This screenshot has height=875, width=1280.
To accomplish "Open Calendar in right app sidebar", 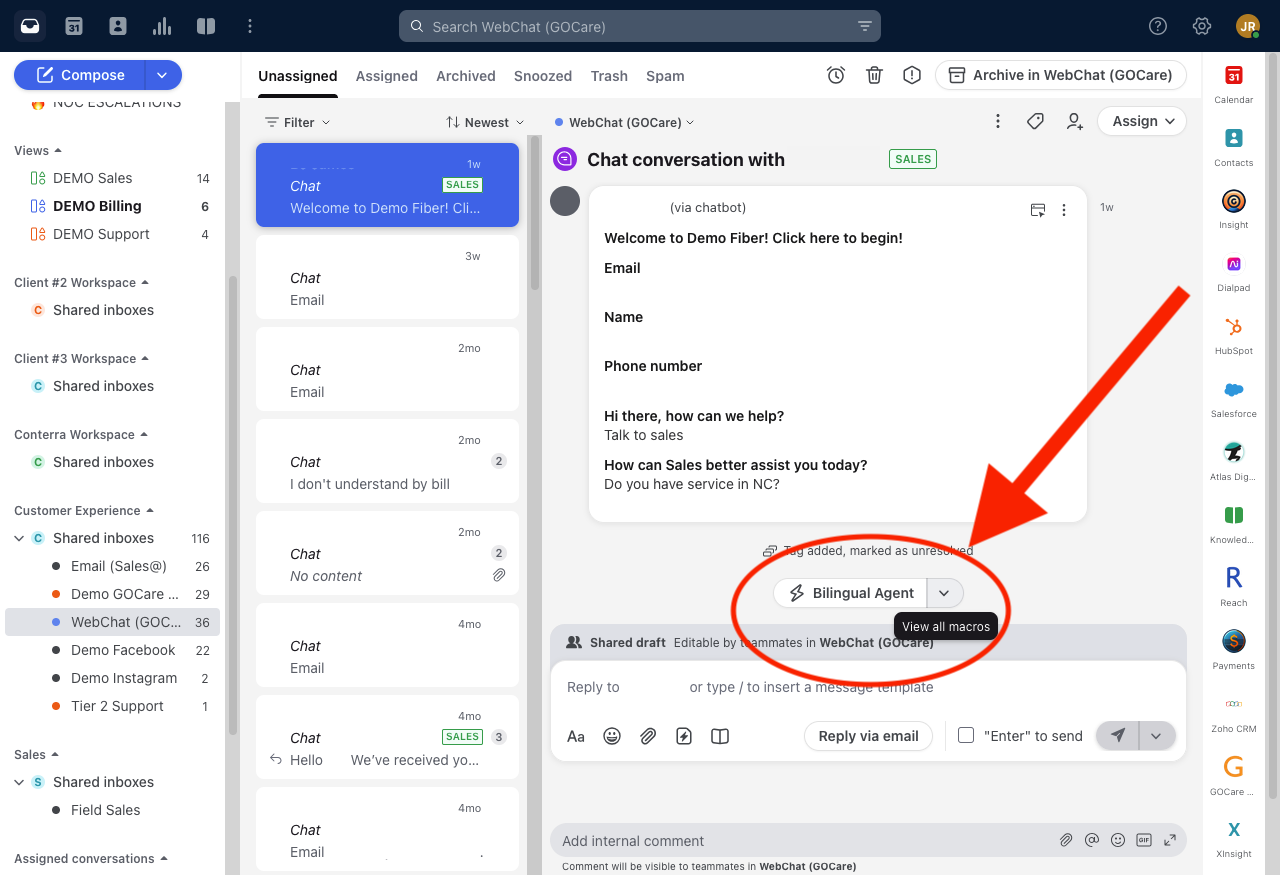I will (1233, 85).
